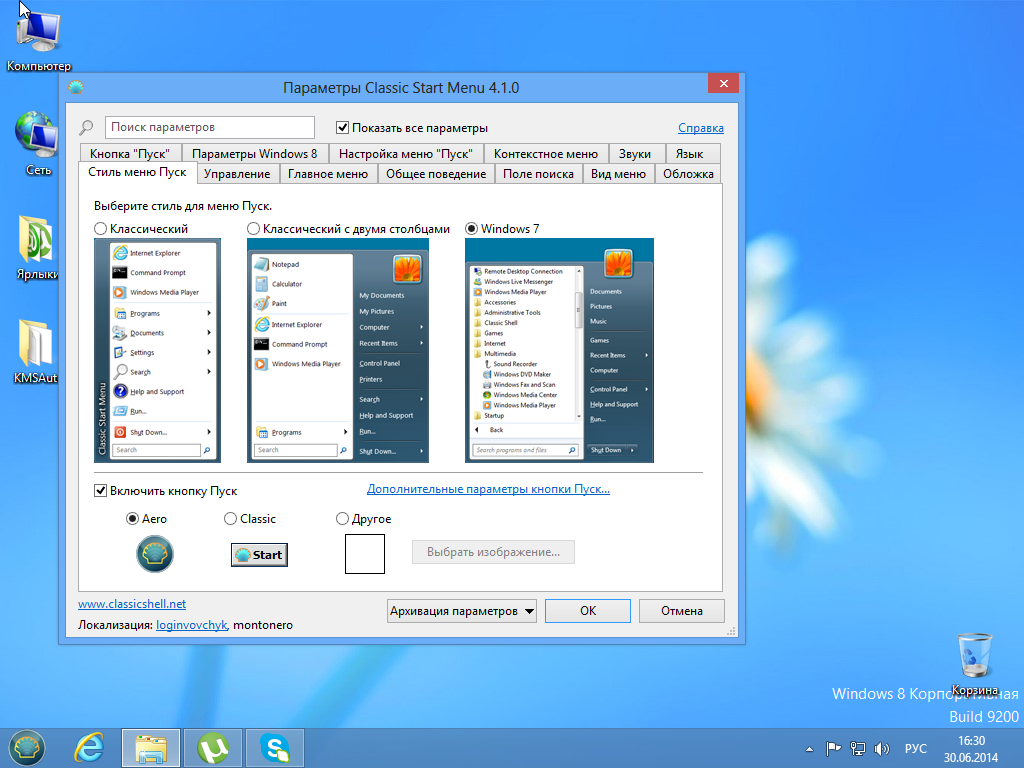Toggle Включить кнопку Пуск checkbox
This screenshot has width=1024, height=768.
pos(101,490)
